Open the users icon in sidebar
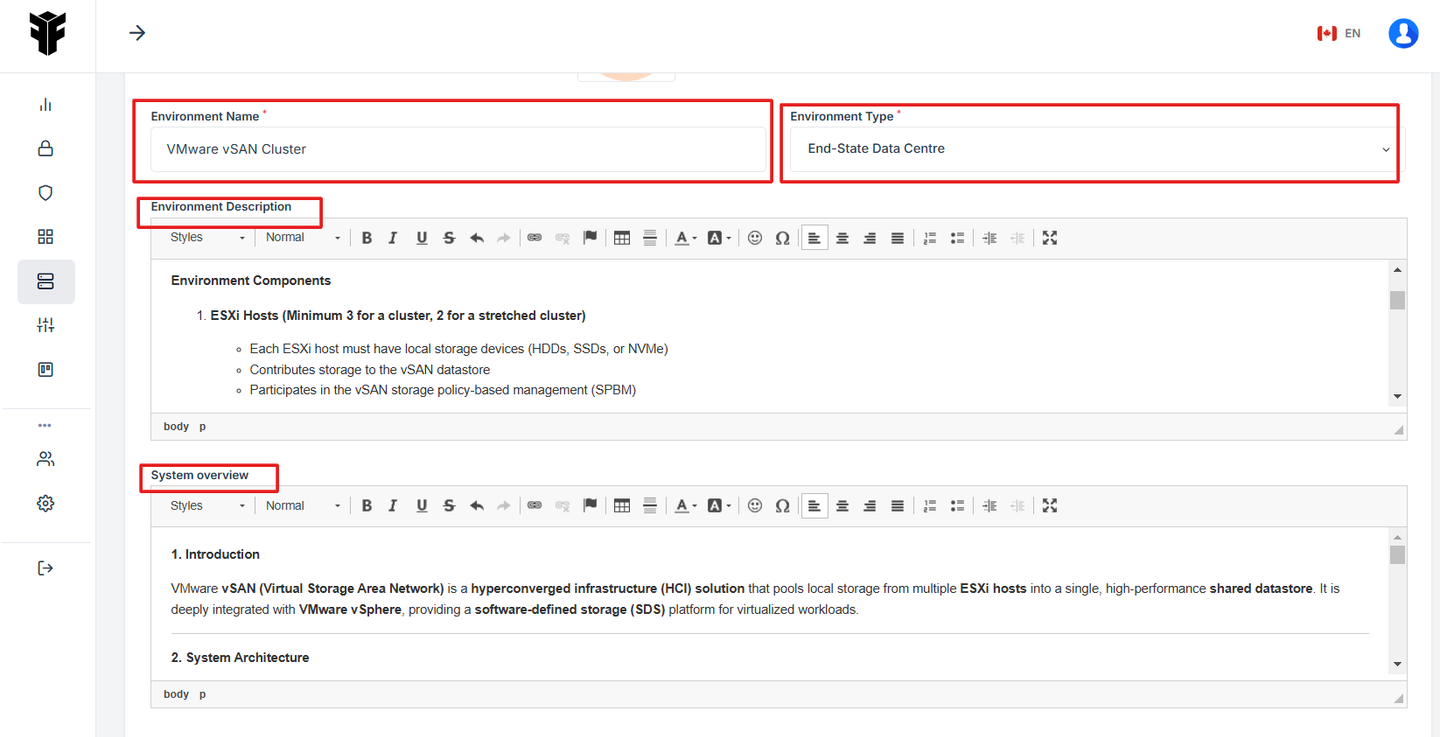 pos(45,460)
